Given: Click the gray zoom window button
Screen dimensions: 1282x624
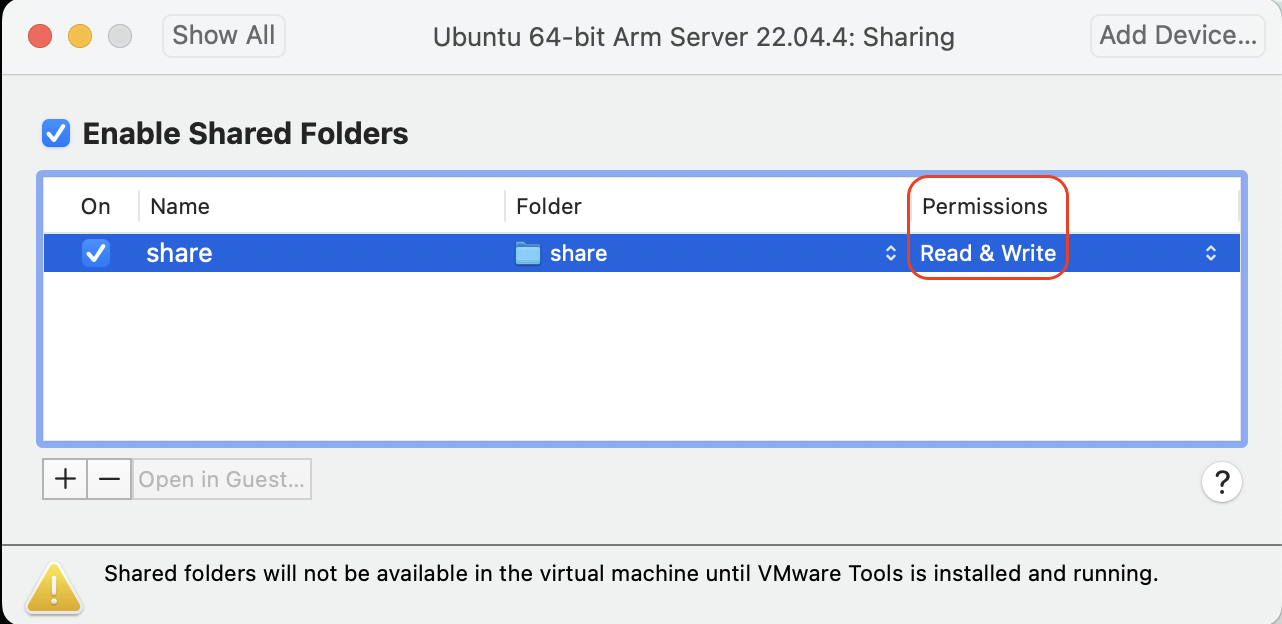Looking at the screenshot, I should point(120,37).
